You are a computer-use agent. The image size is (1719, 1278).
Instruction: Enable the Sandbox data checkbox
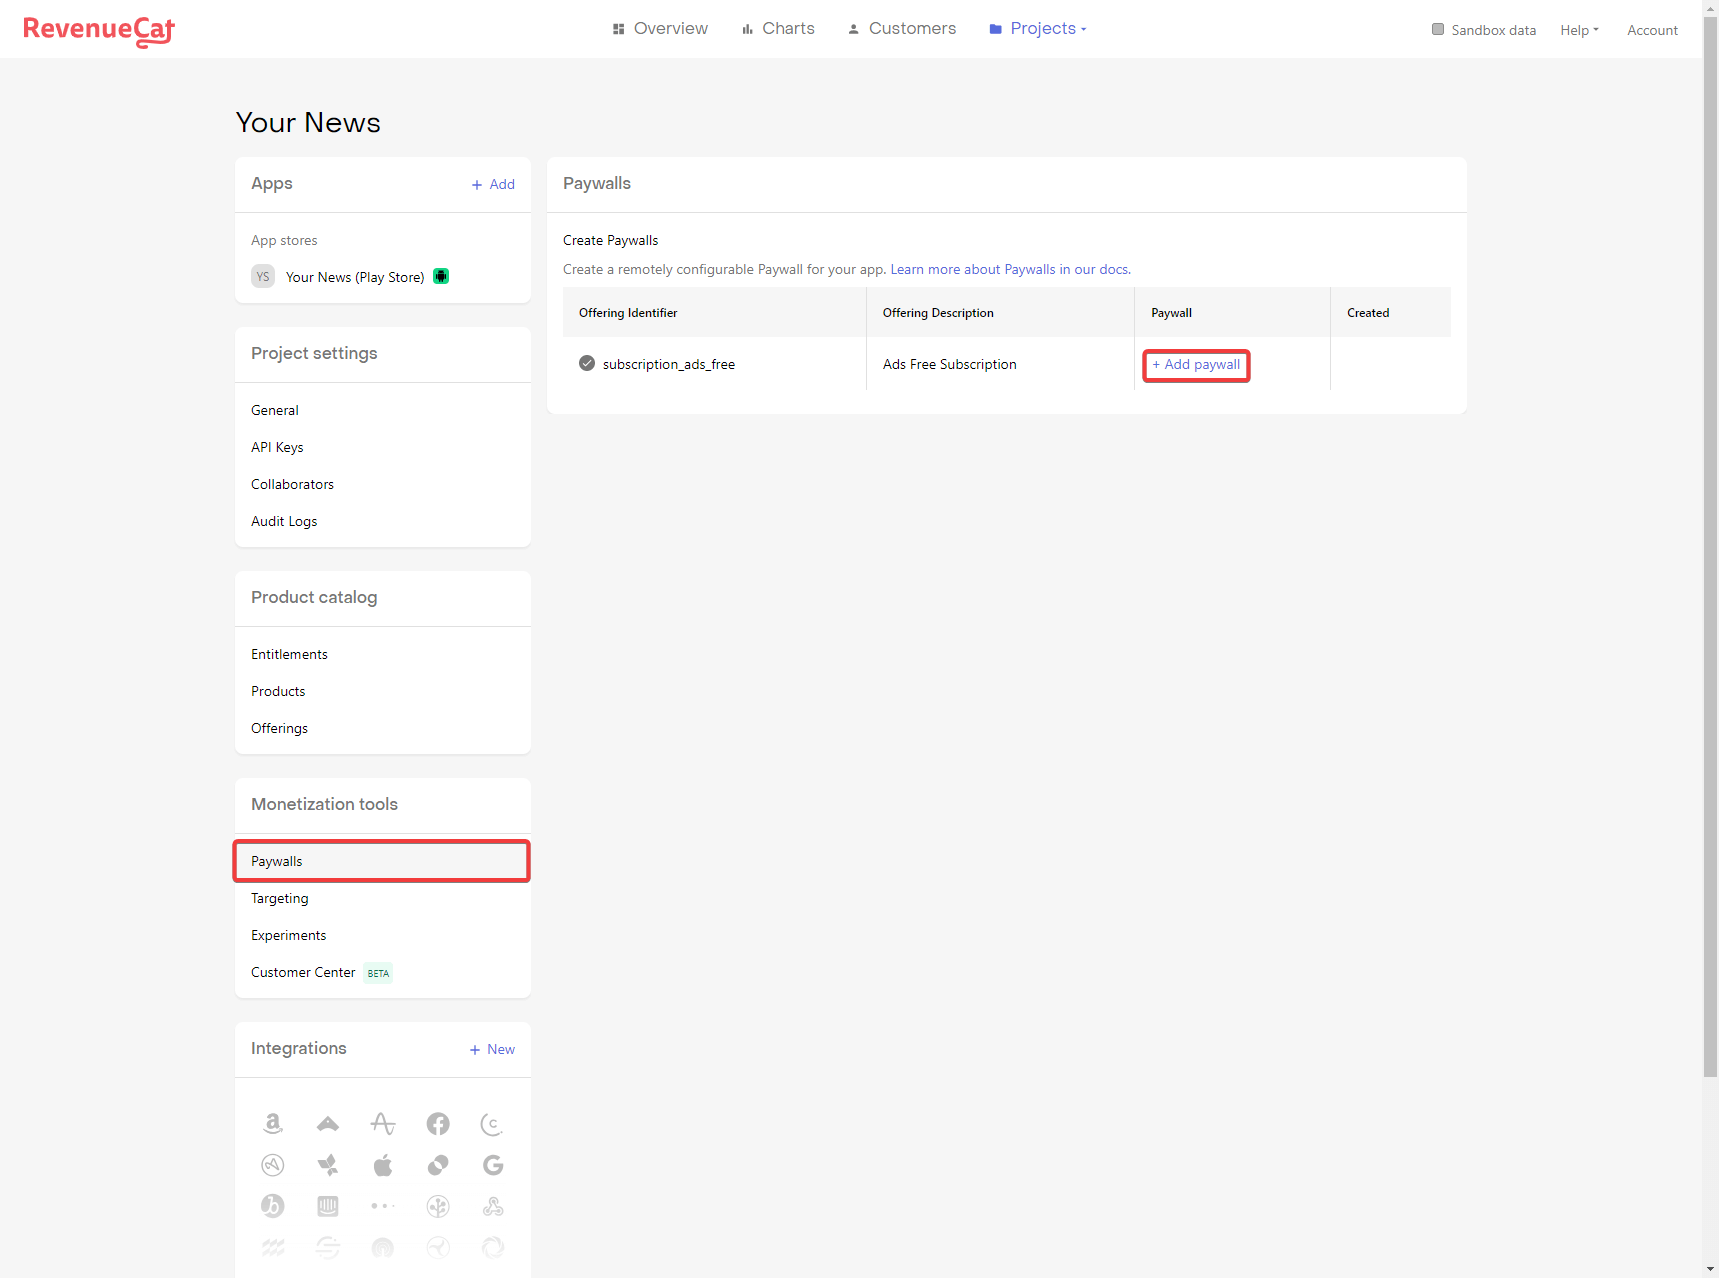click(x=1438, y=29)
